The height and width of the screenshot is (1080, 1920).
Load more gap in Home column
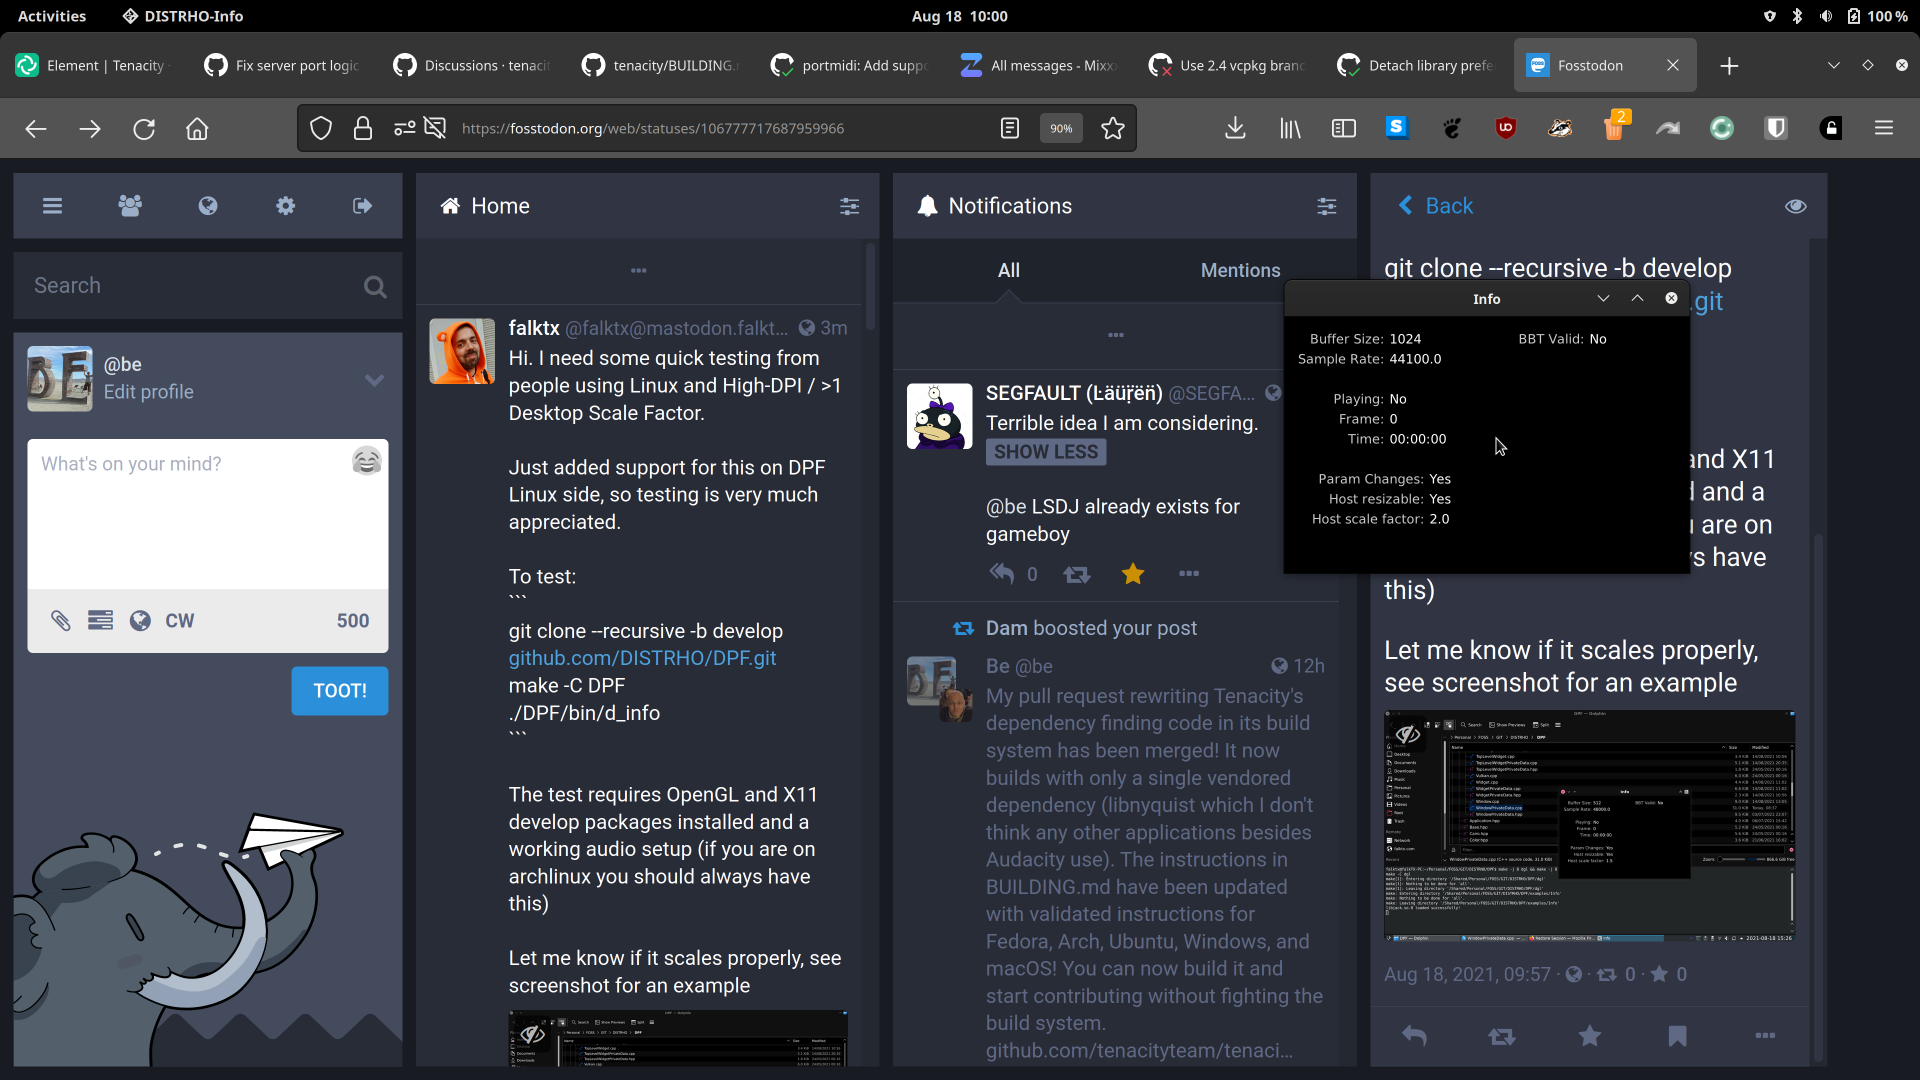(x=639, y=270)
